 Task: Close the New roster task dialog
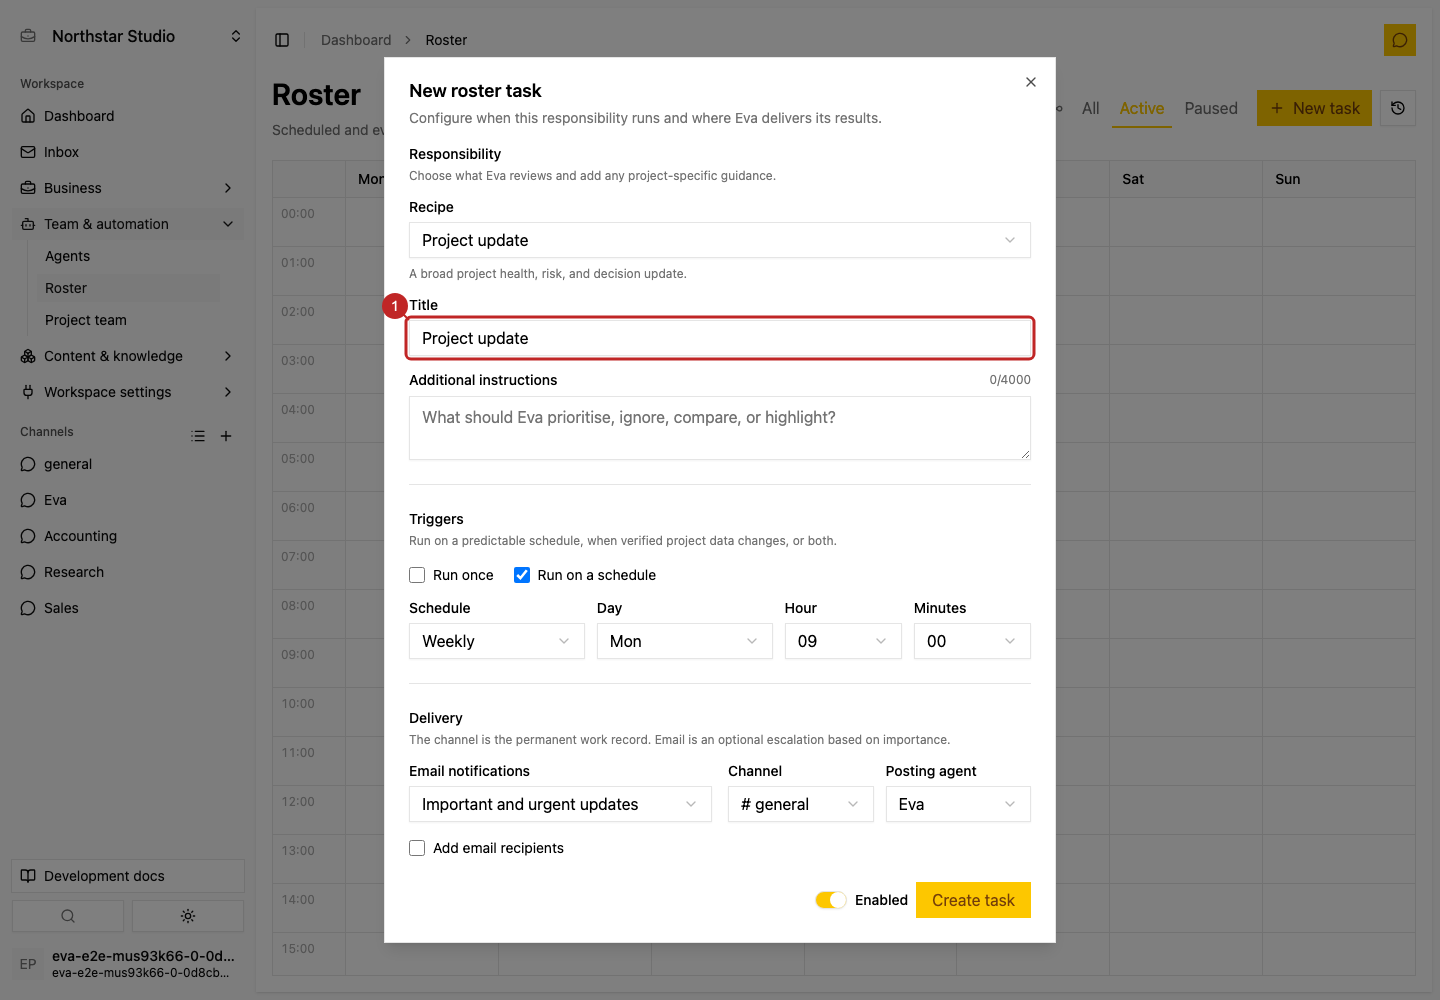click(x=1031, y=82)
